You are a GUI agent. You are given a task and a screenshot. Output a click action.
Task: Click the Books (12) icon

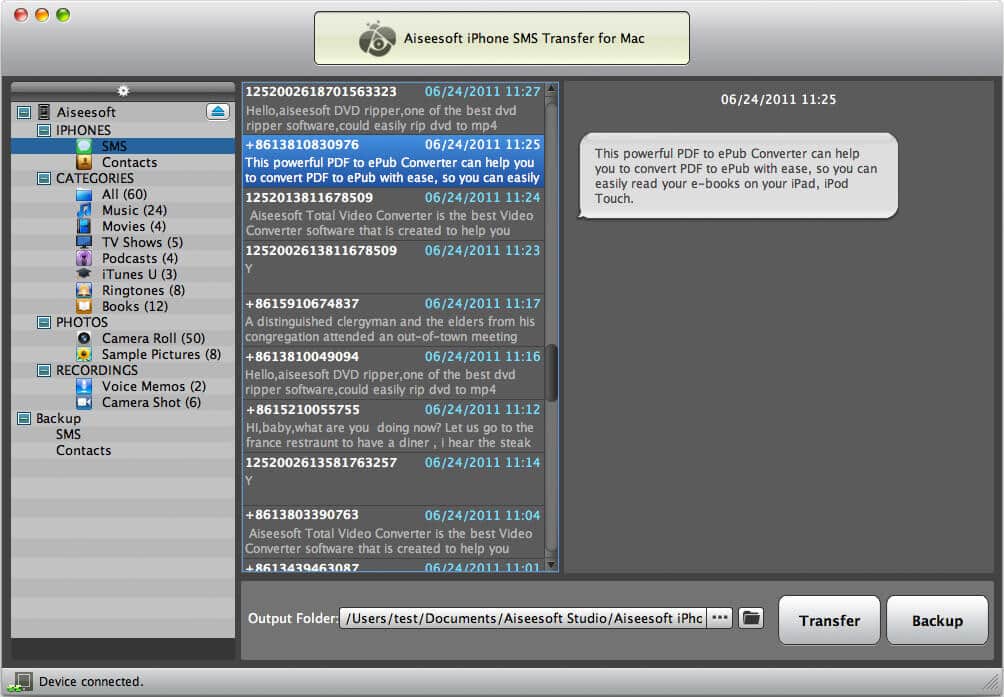pos(84,306)
